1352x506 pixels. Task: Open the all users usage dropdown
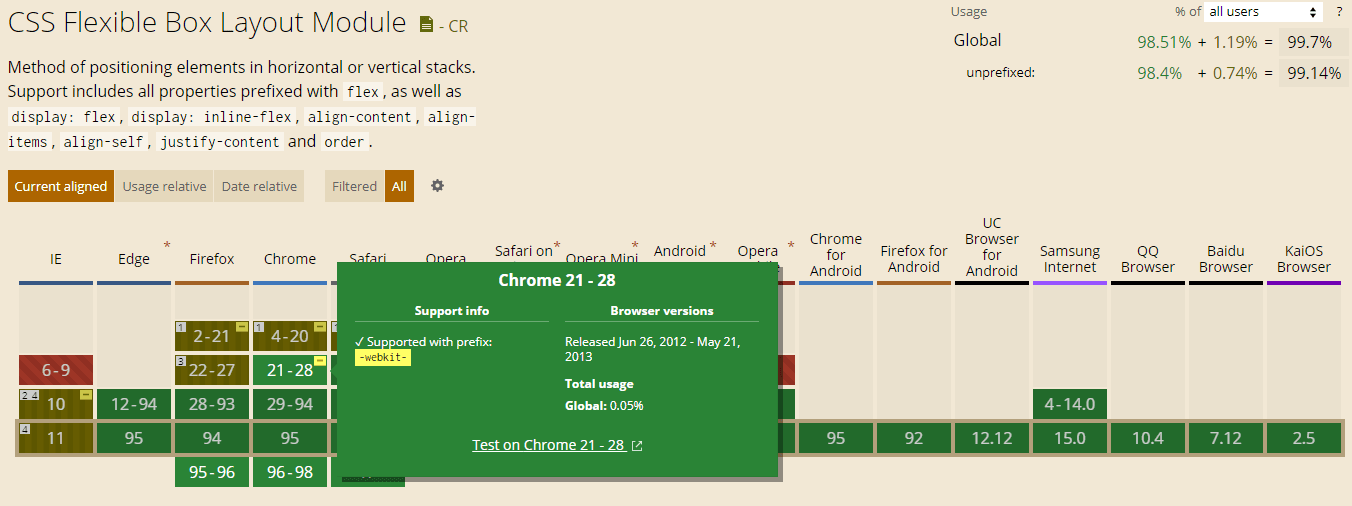click(x=1263, y=12)
